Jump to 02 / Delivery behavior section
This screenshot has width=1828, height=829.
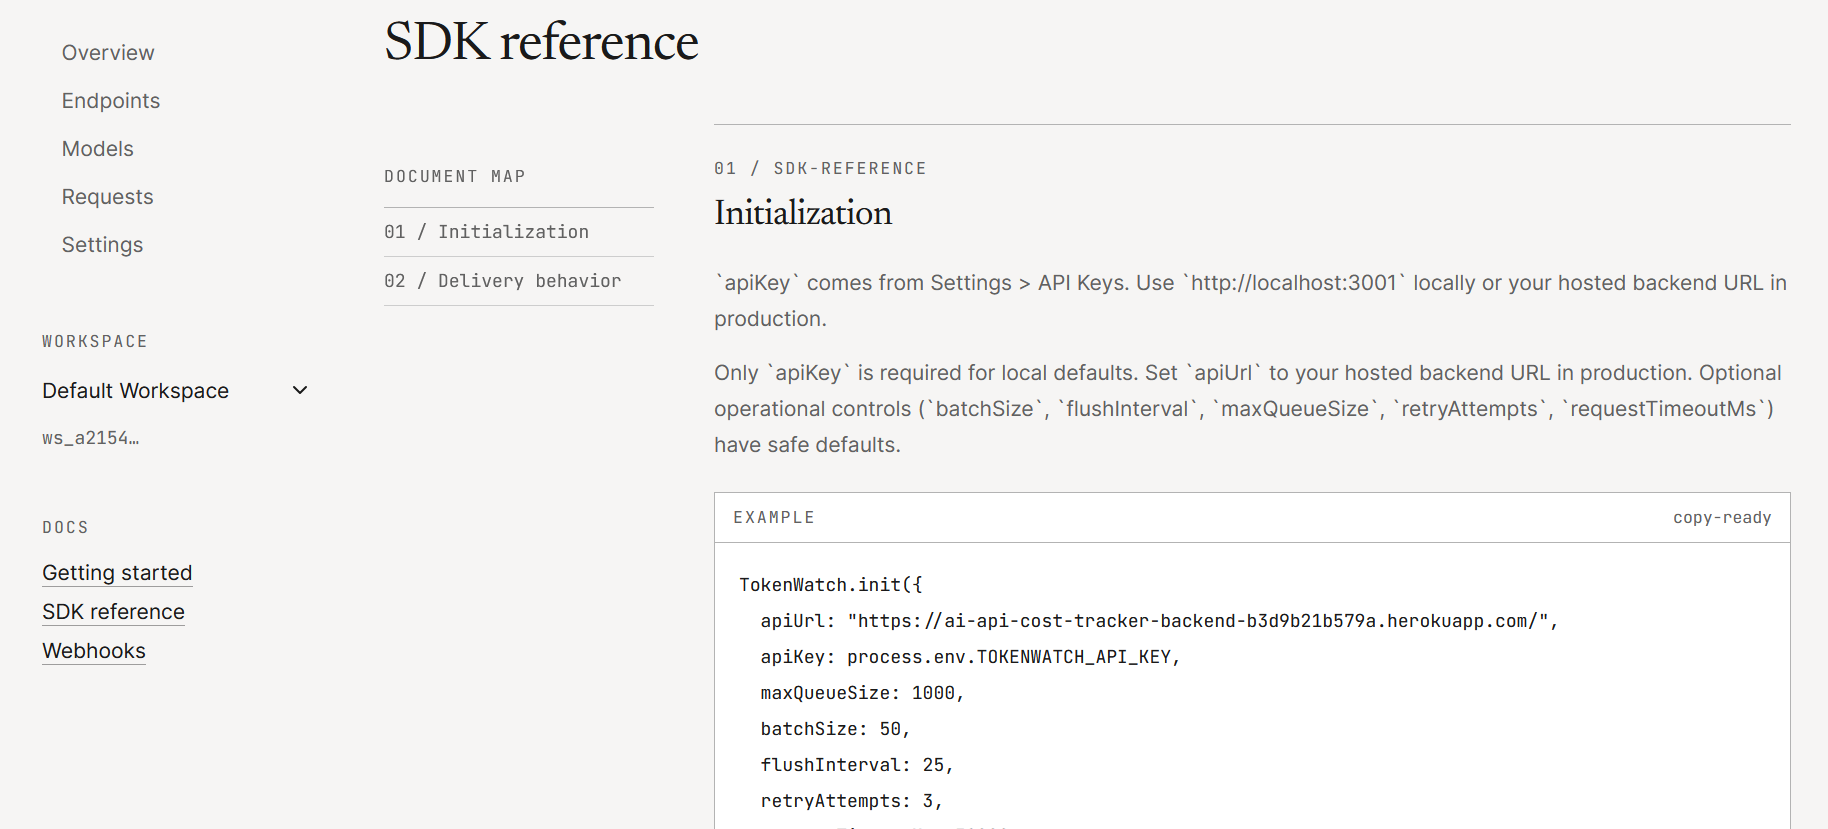[519, 281]
